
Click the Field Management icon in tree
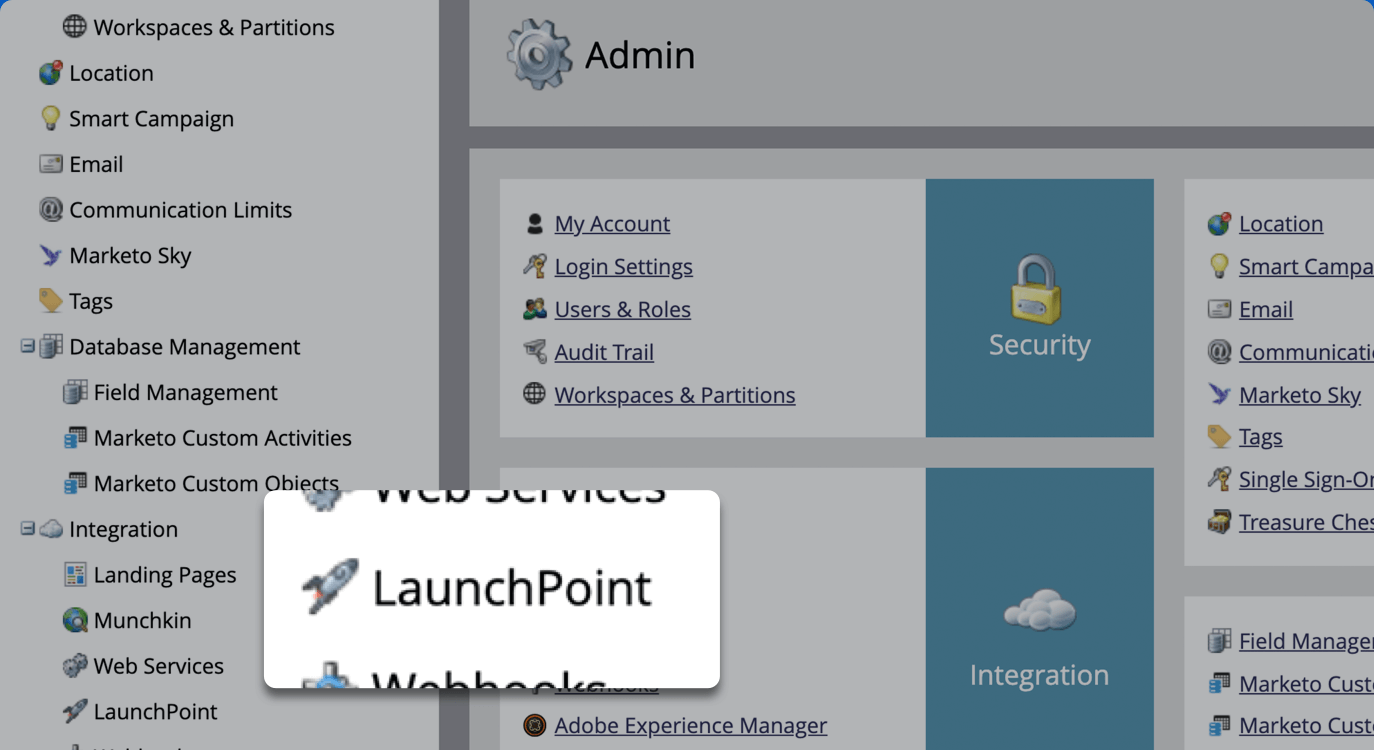[75, 393]
